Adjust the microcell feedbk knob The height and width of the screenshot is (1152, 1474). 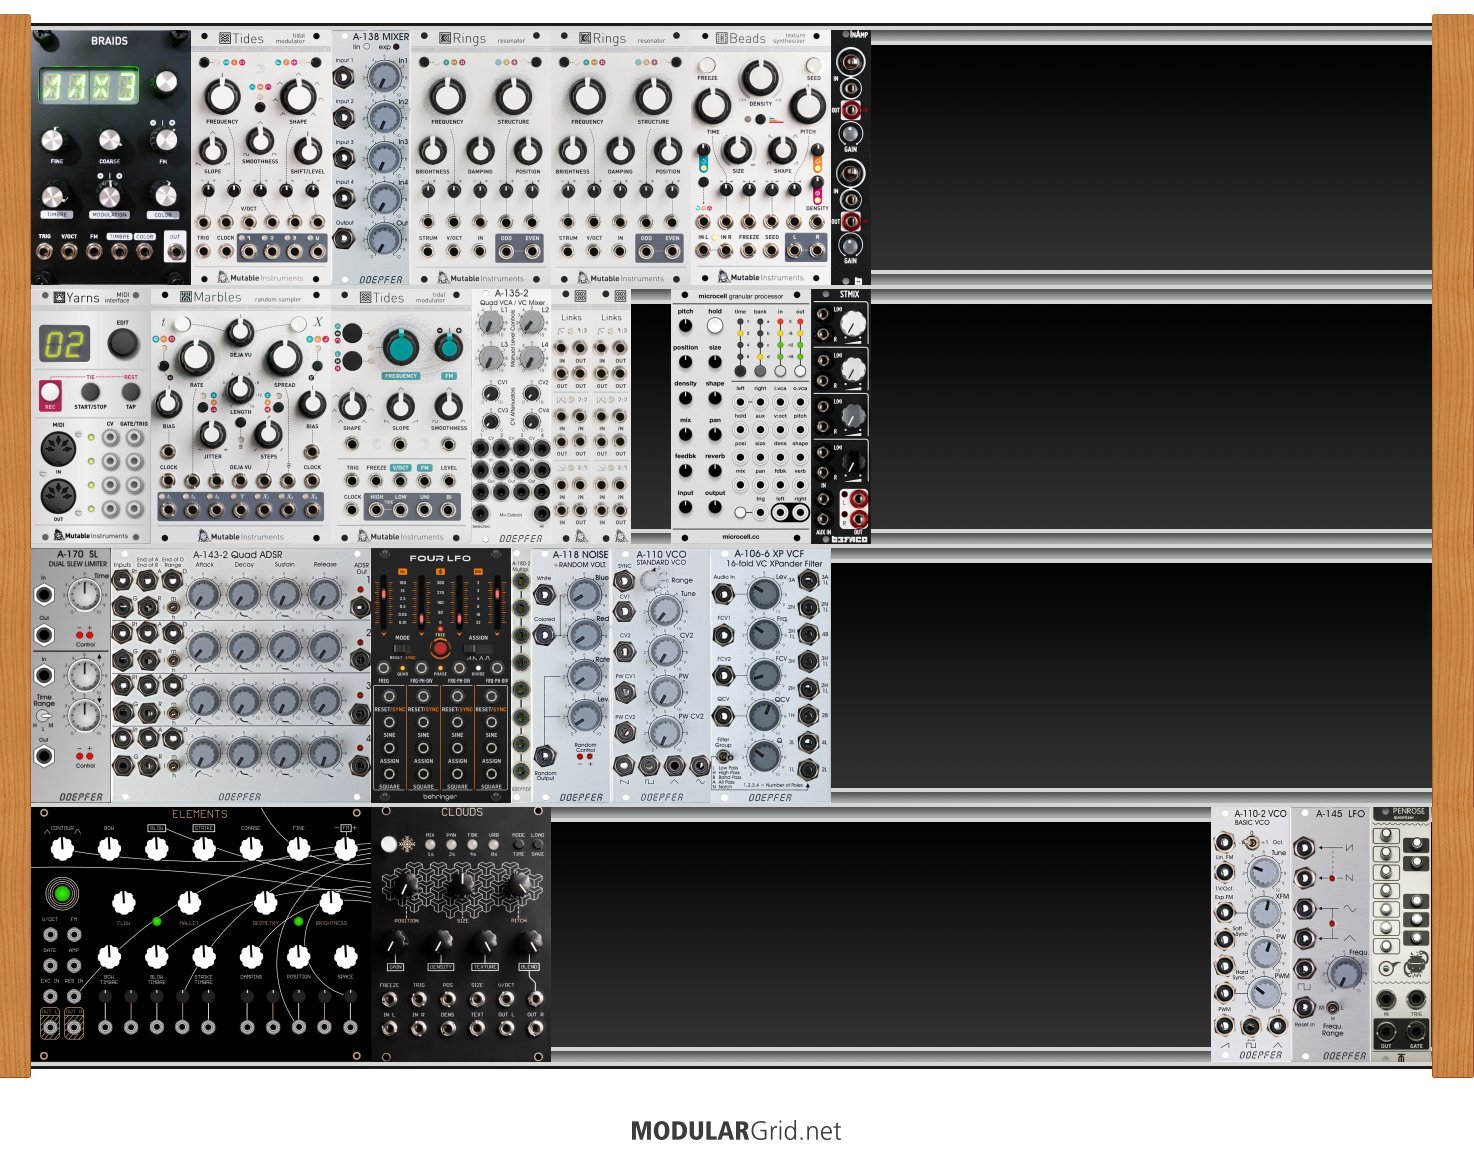(x=685, y=470)
